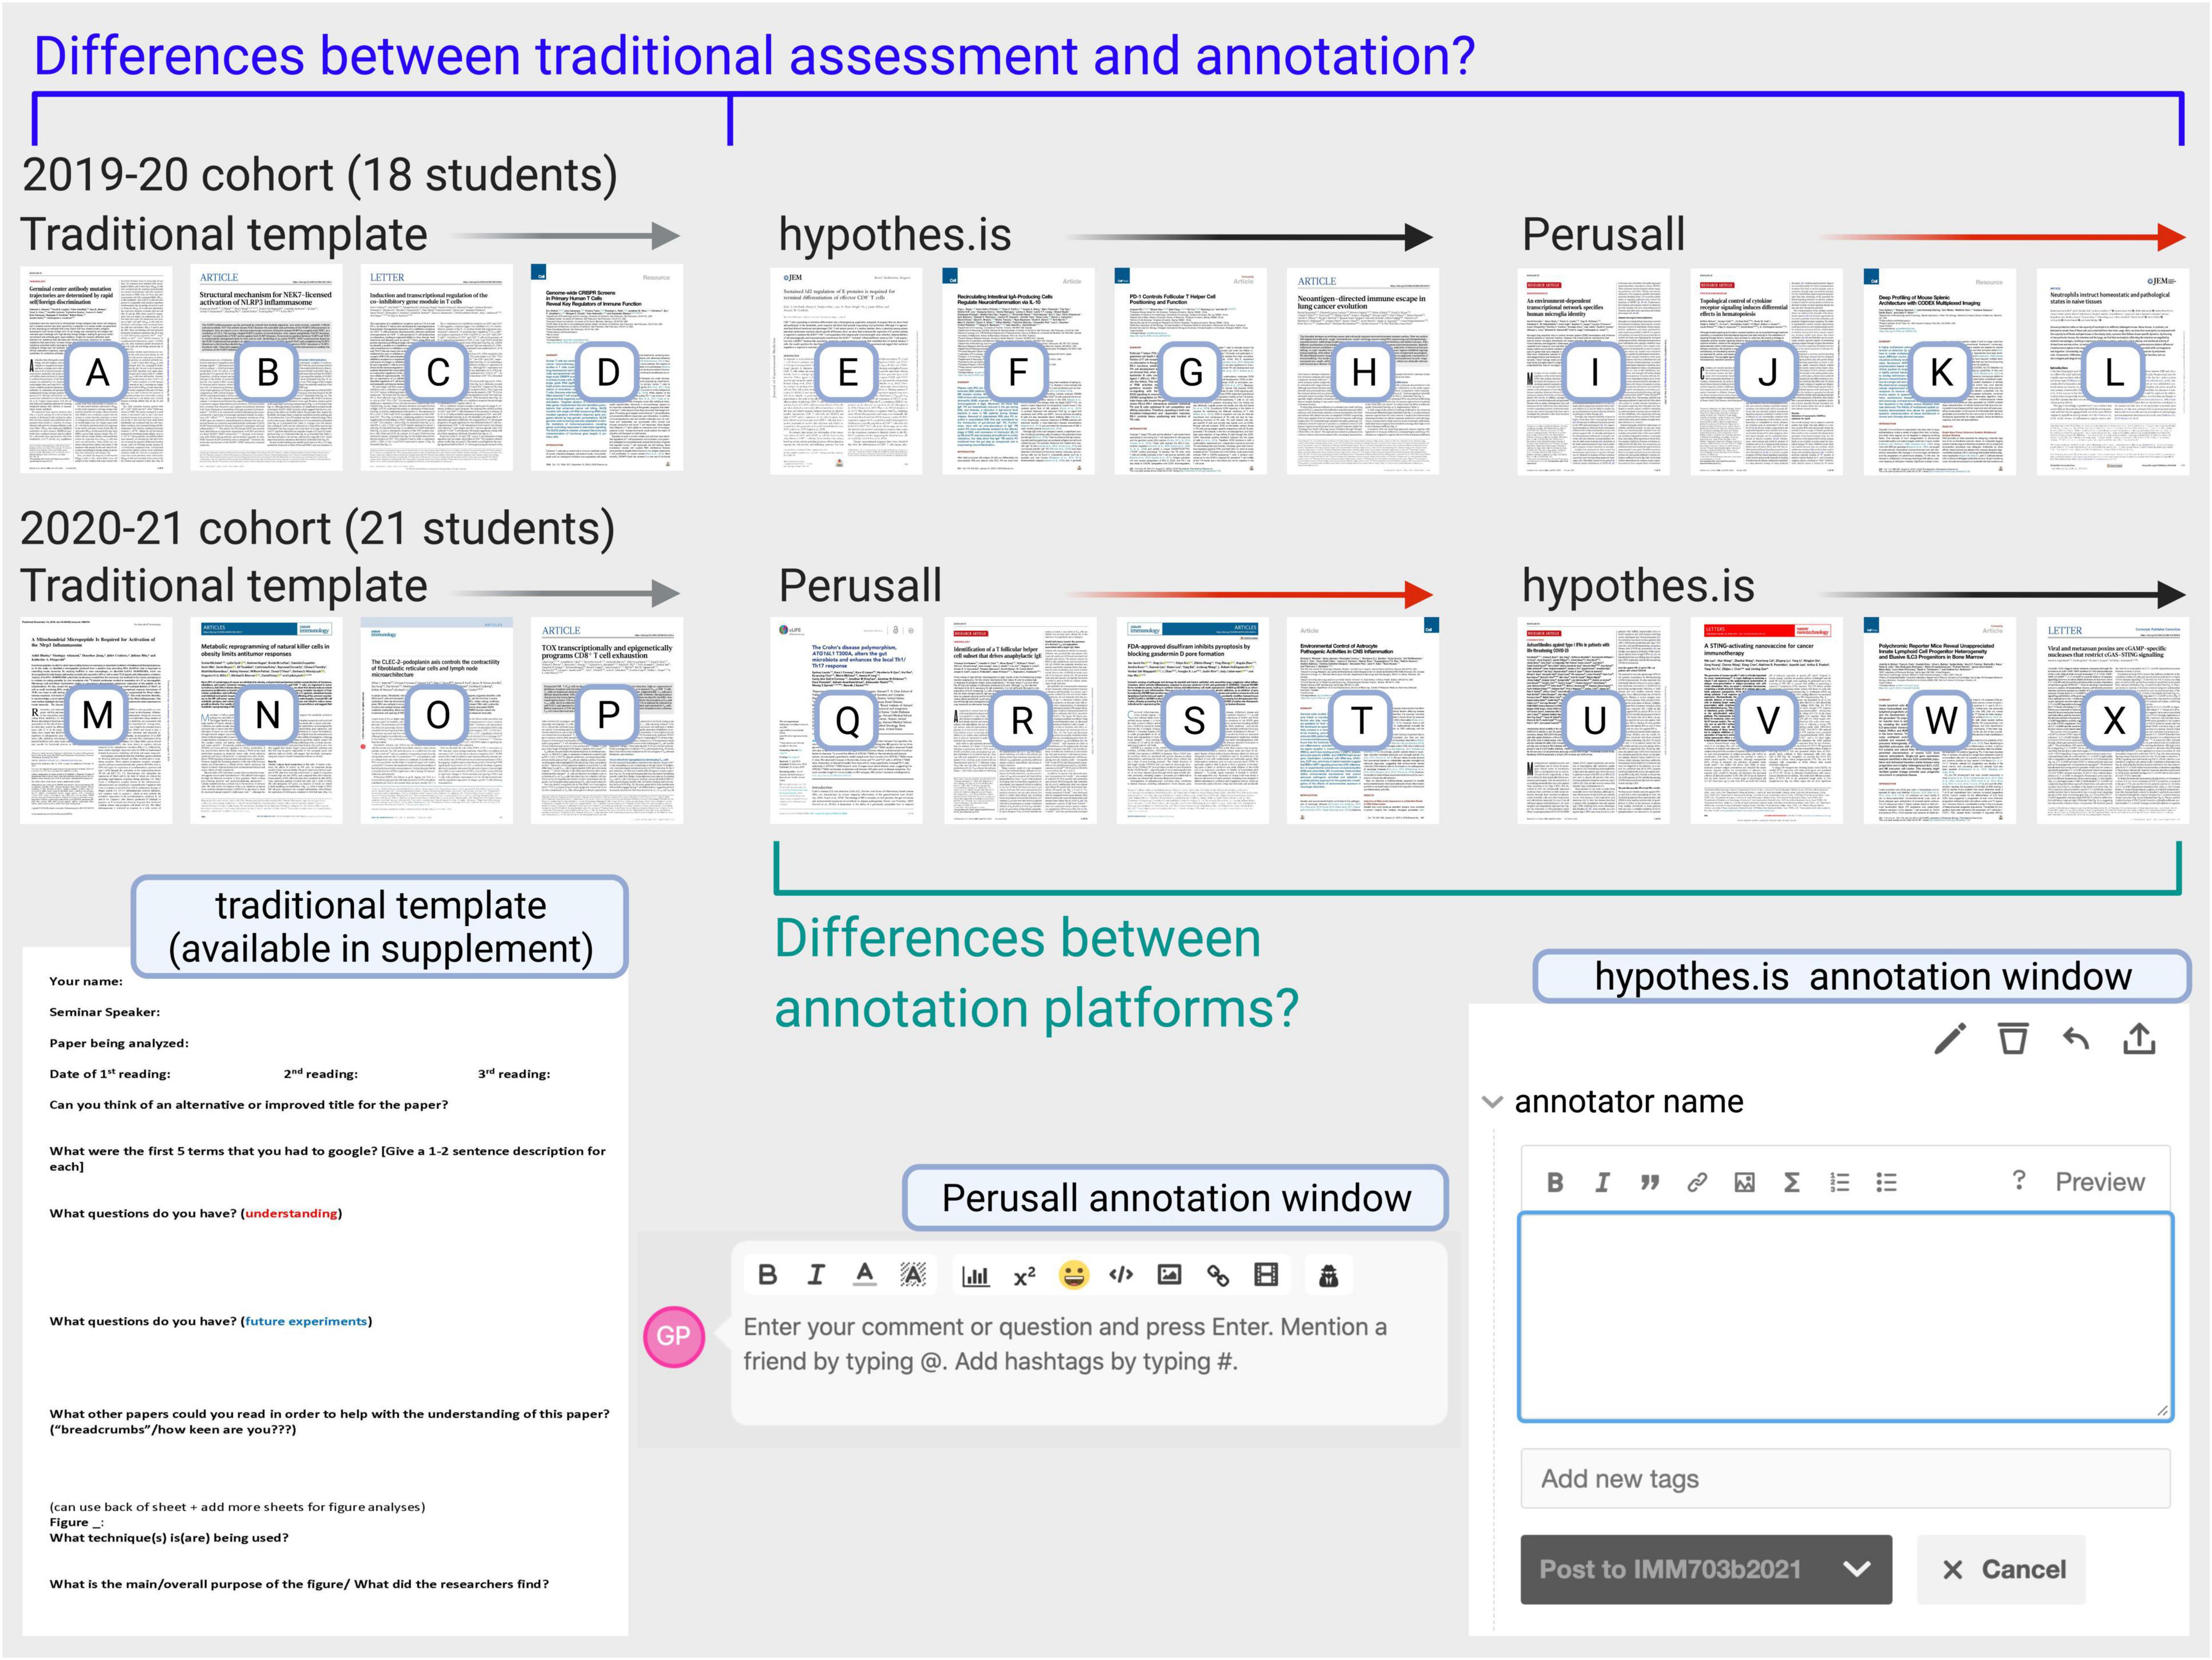
Task: Insert a quote in hypothes.is editor
Action: coord(1650,1182)
